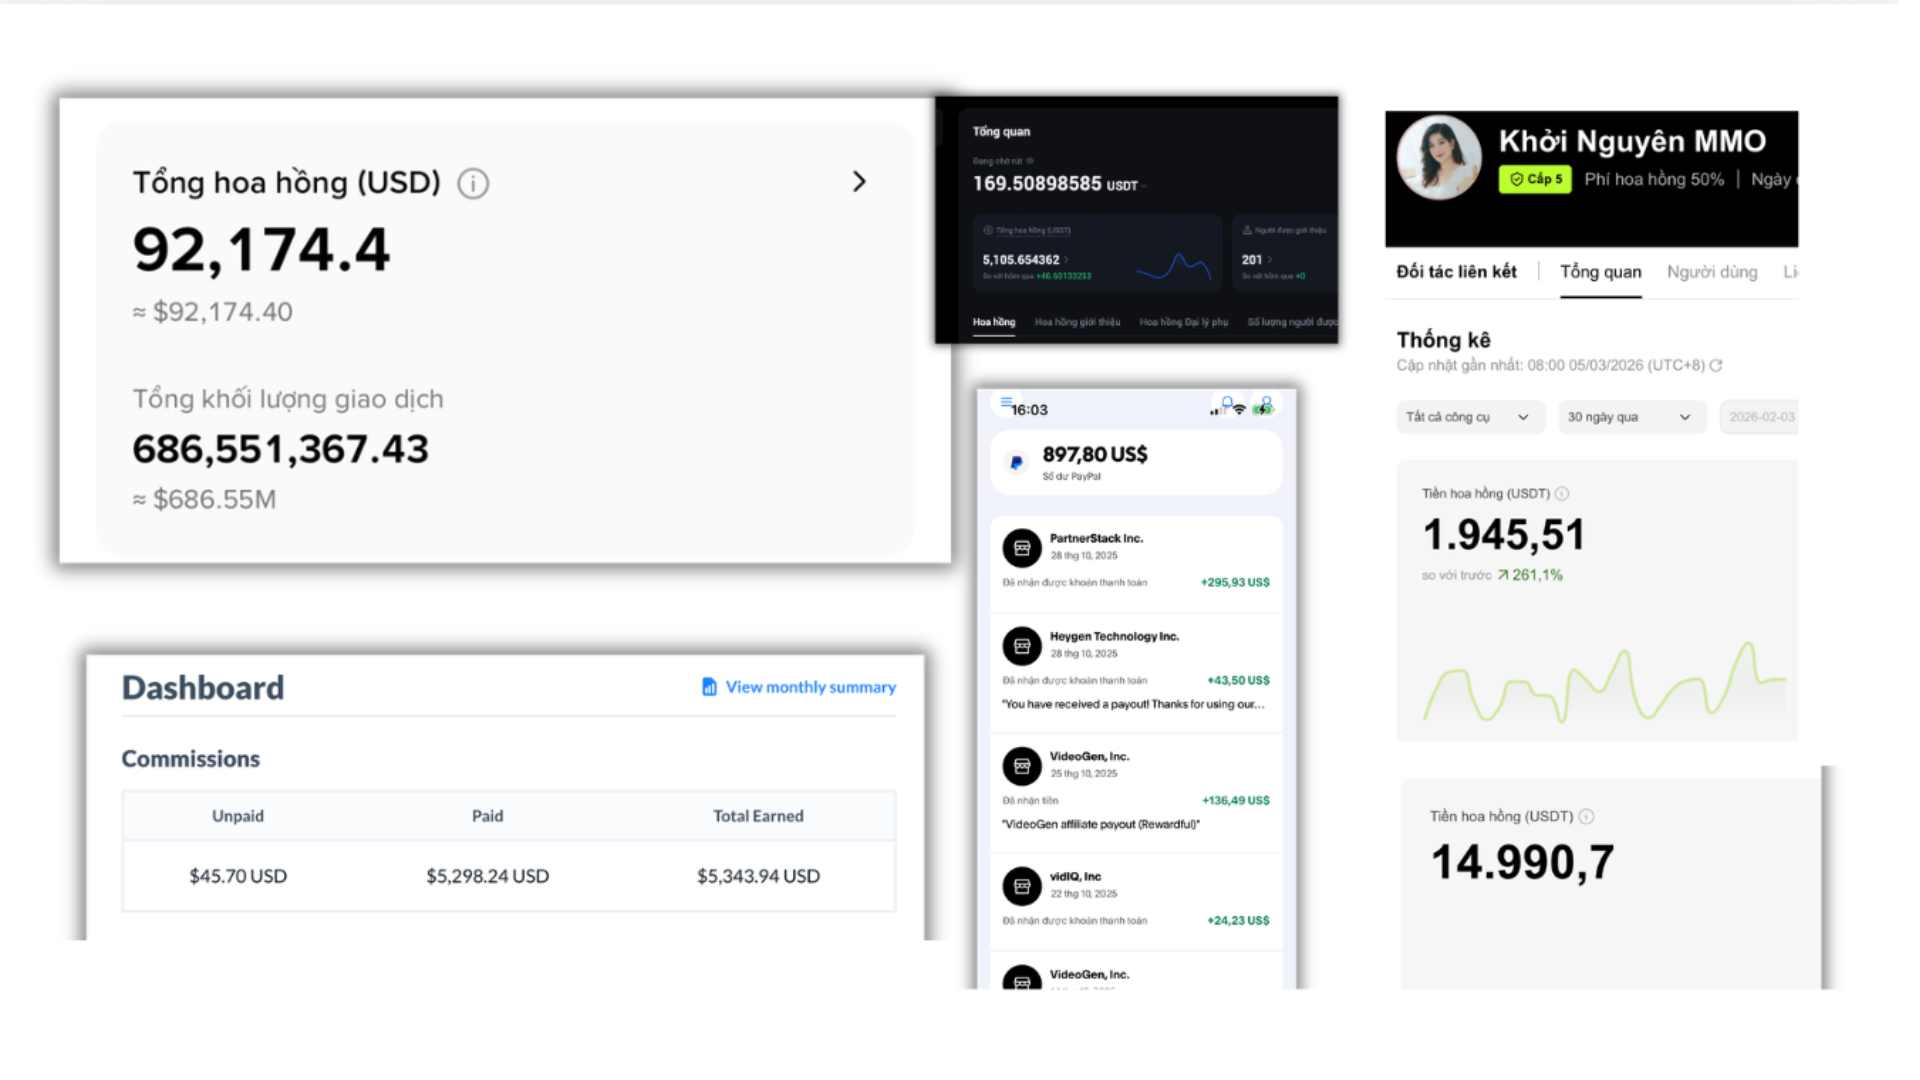Click the Unpaid column header
The width and height of the screenshot is (1920, 1080).
pos(238,816)
